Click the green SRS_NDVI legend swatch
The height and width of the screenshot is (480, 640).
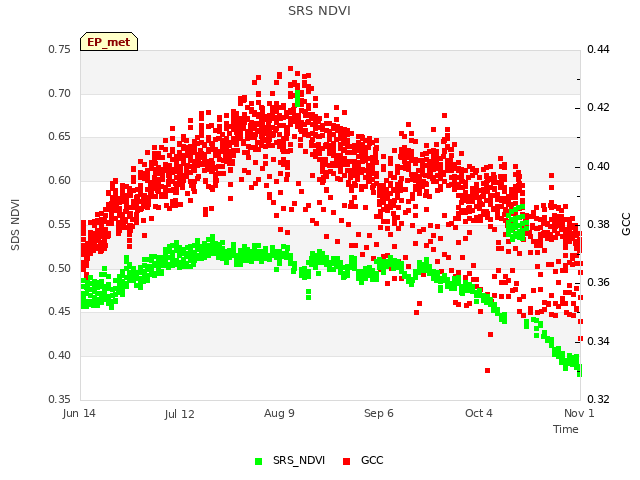click(258, 461)
